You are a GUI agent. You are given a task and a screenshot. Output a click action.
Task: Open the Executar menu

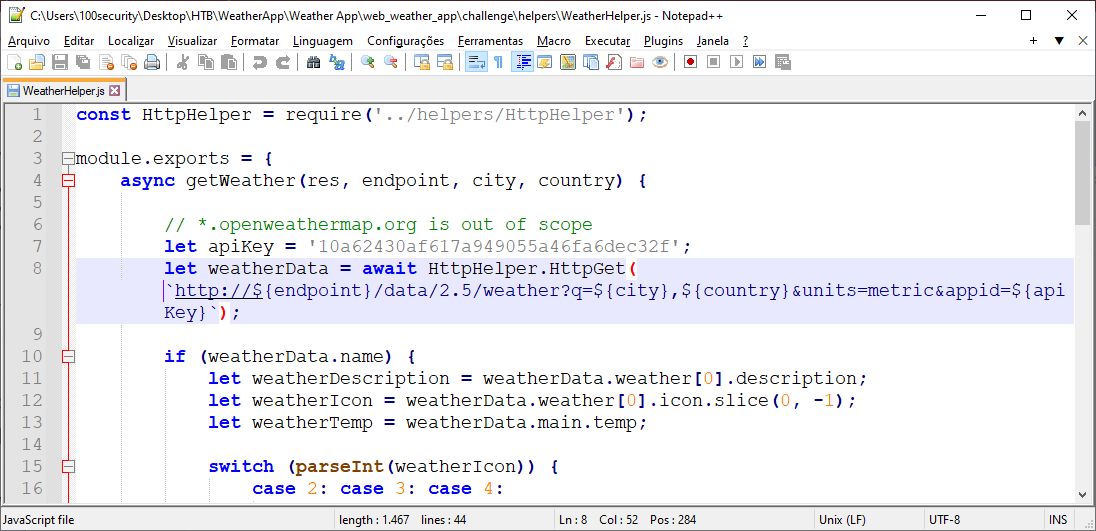click(607, 41)
